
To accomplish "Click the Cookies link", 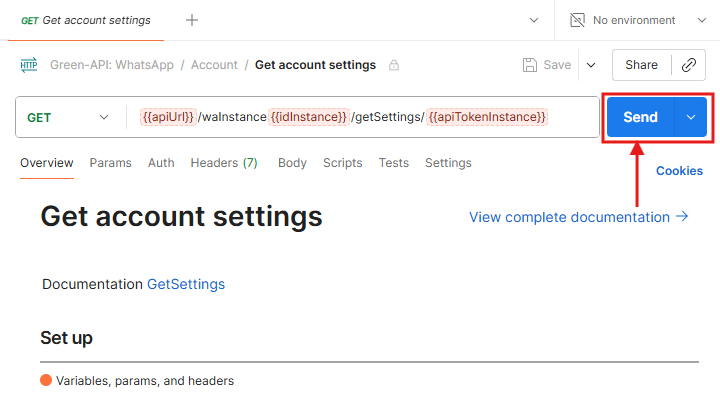I will coord(679,171).
